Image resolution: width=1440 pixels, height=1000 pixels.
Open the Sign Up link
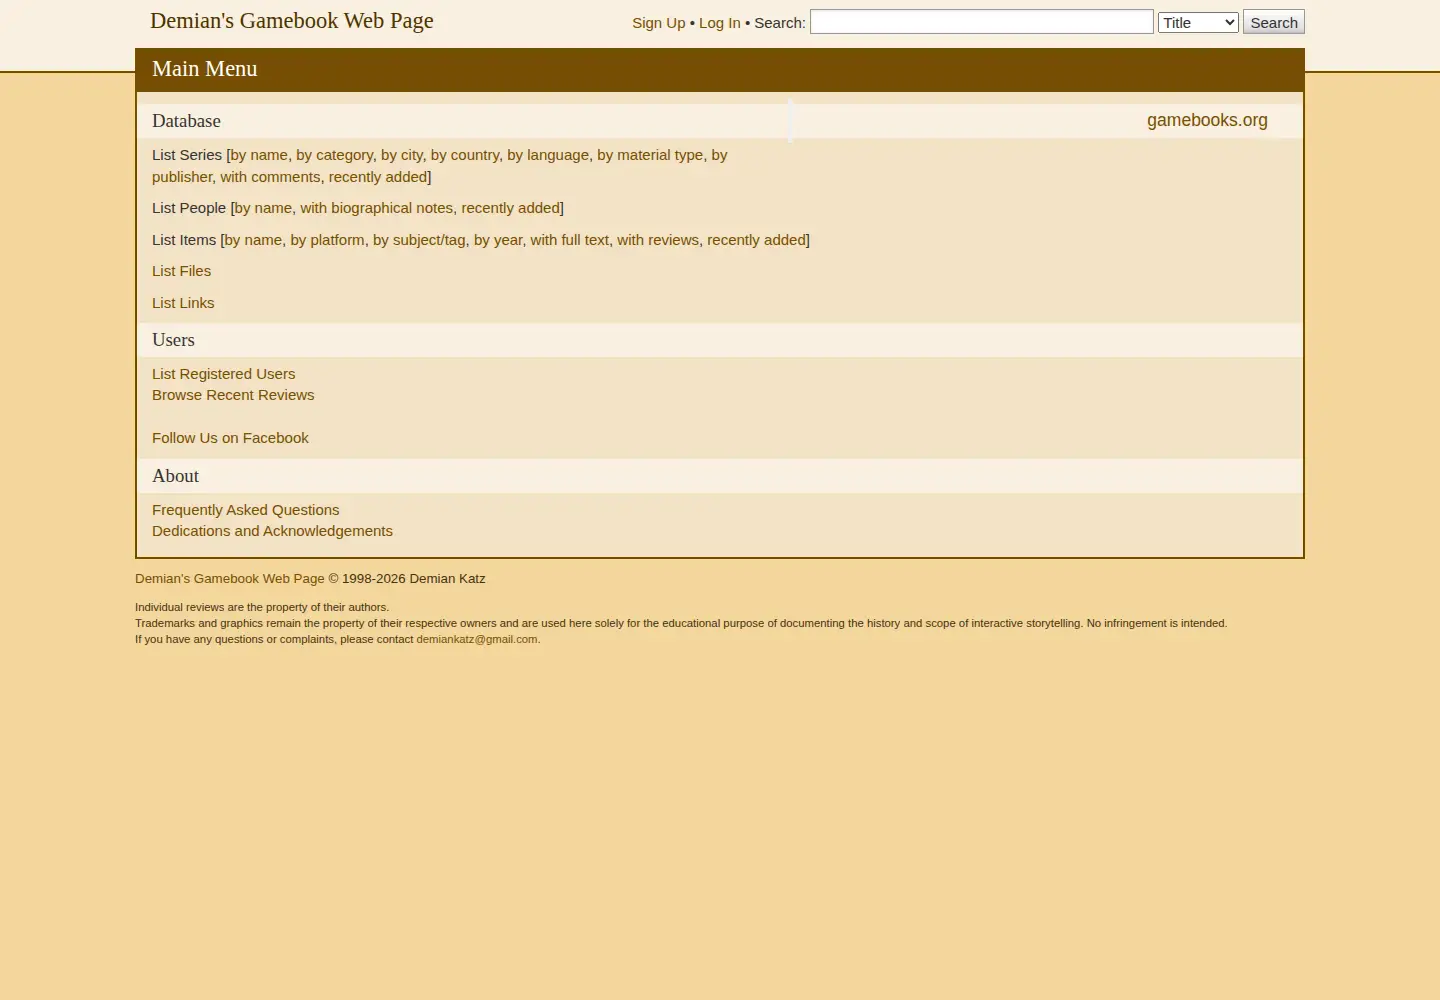[659, 23]
